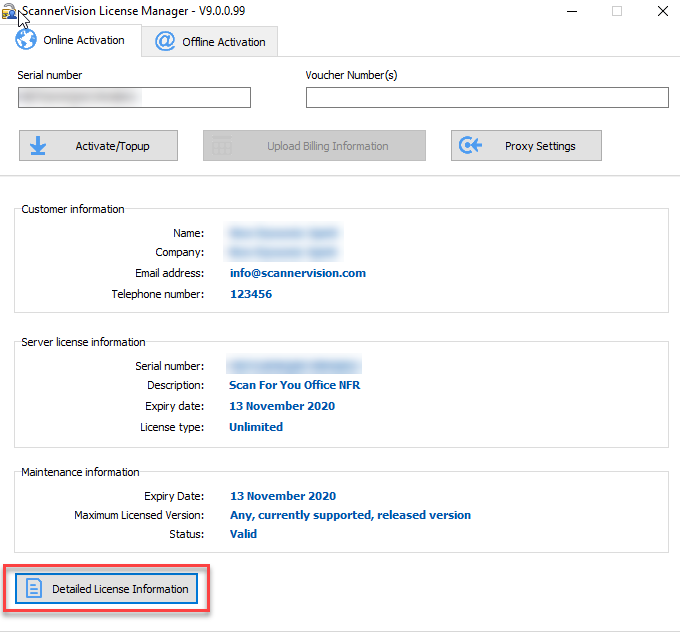Focus the Serial number input field
Image resolution: width=680 pixels, height=632 pixels.
tap(134, 97)
